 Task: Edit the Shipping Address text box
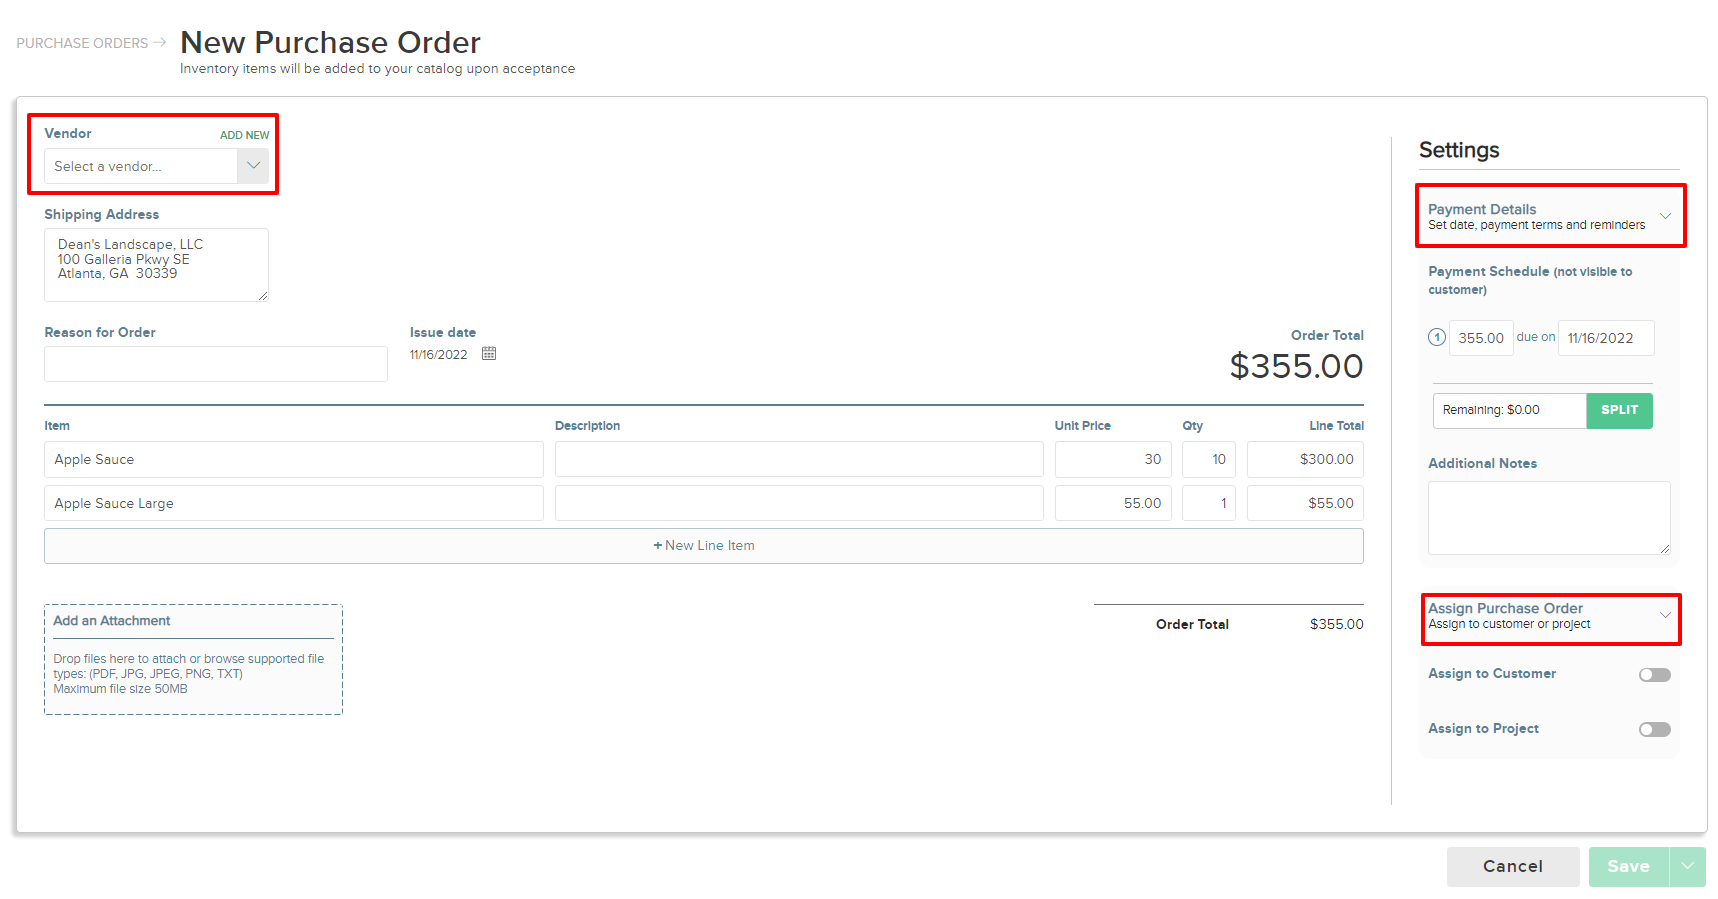click(156, 265)
